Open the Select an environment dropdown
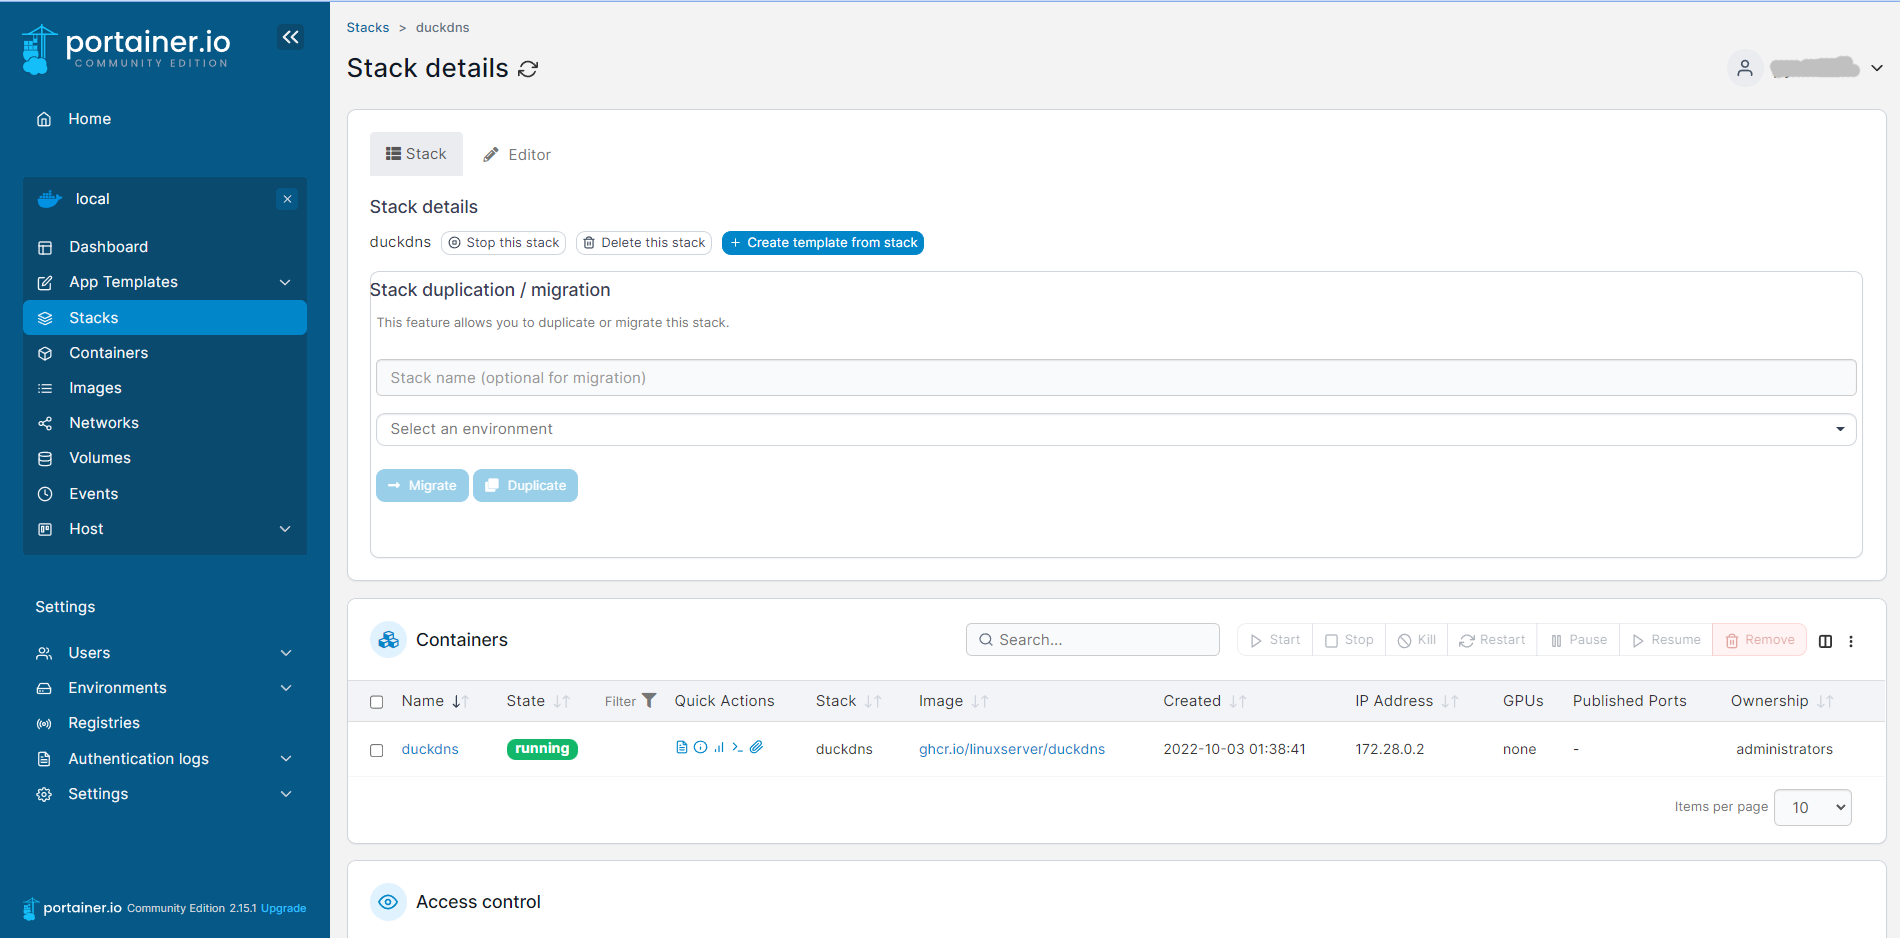 tap(1116, 429)
